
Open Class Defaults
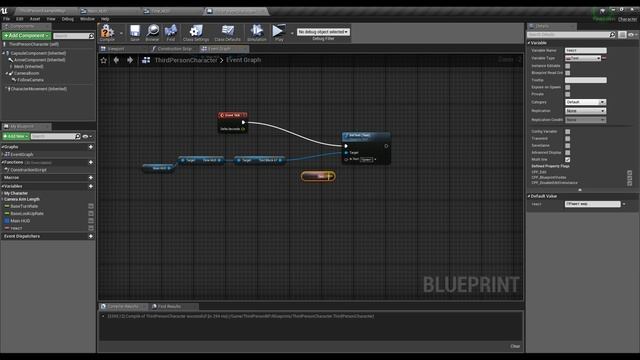click(227, 33)
